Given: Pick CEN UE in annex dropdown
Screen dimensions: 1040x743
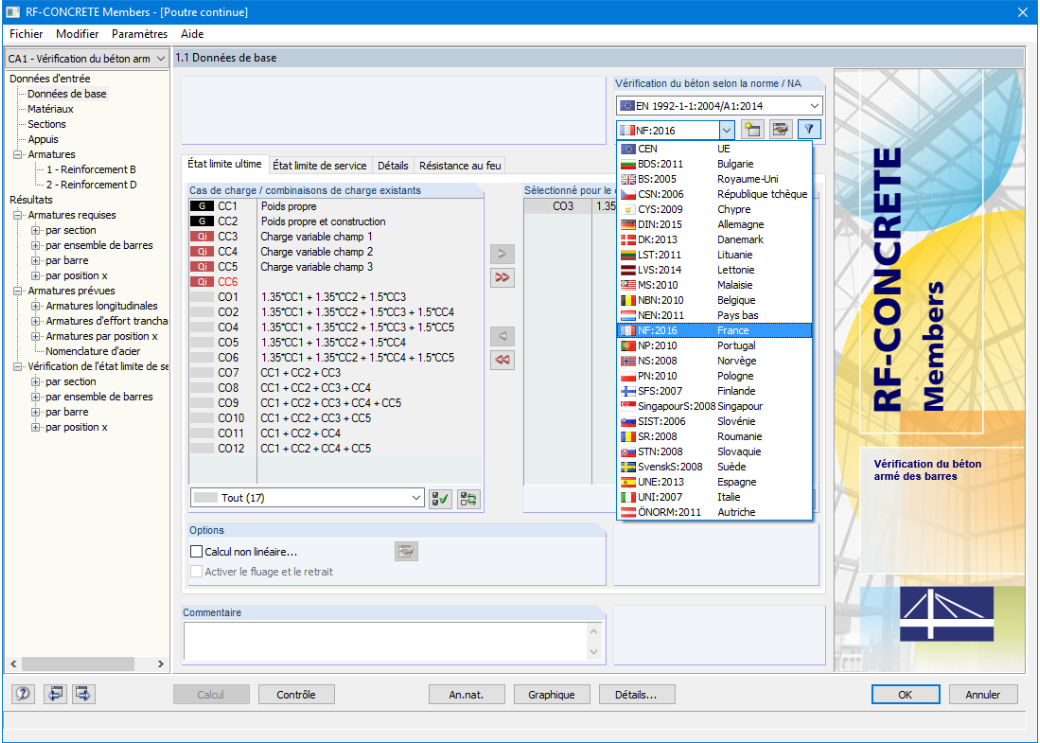Looking at the screenshot, I should click(714, 149).
